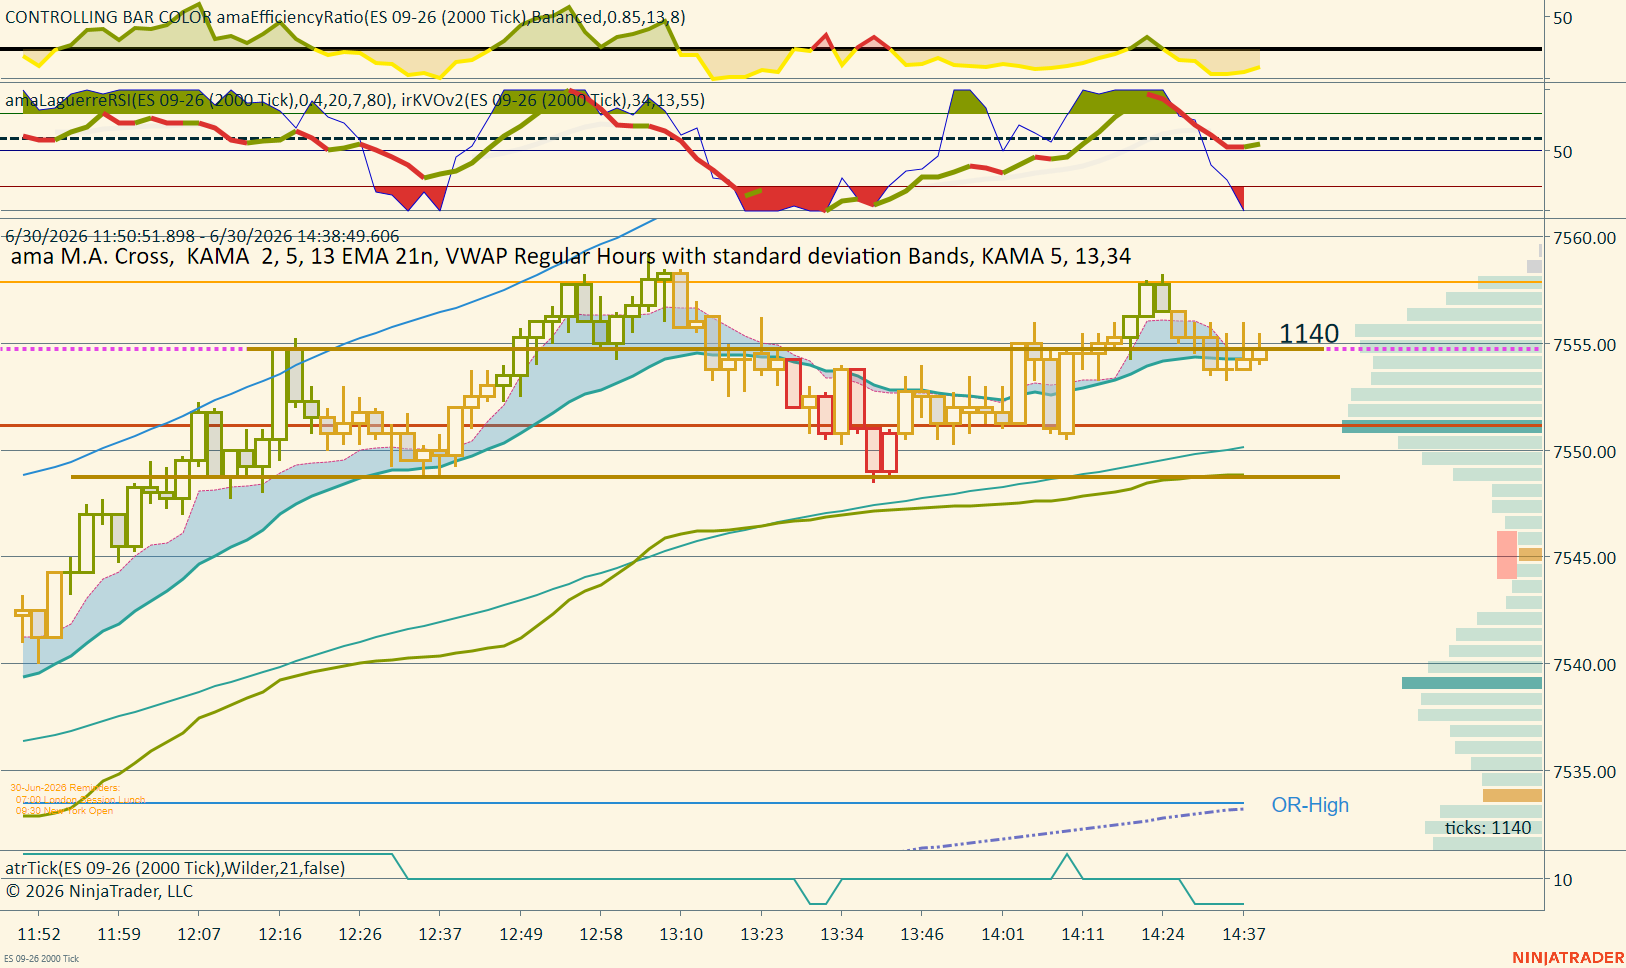Click the 11:52 time axis label
The width and height of the screenshot is (1626, 968).
tap(39, 934)
